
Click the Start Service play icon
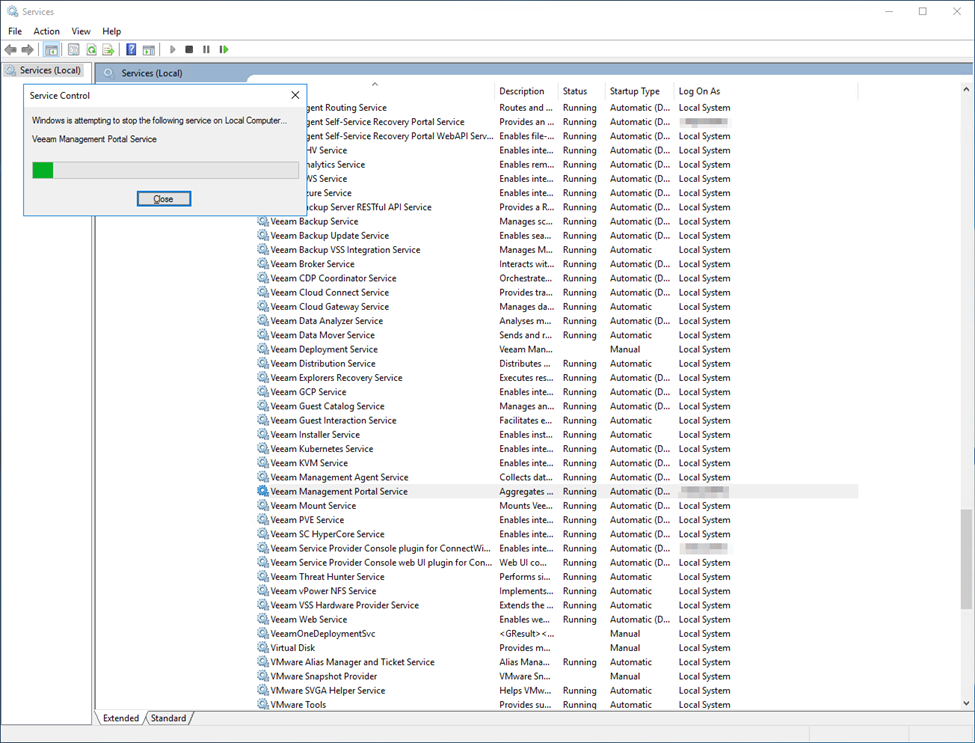click(x=173, y=49)
